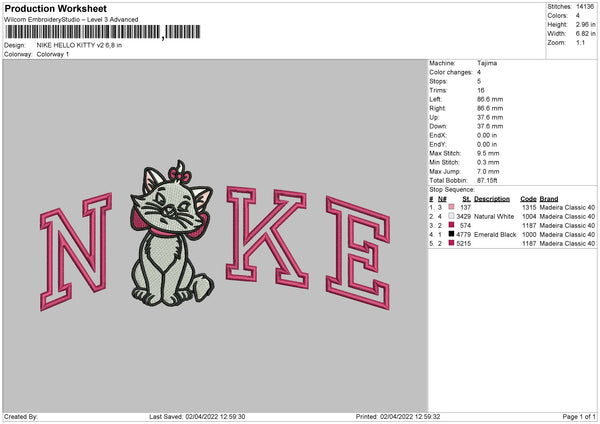Click the Brand column header

click(549, 199)
